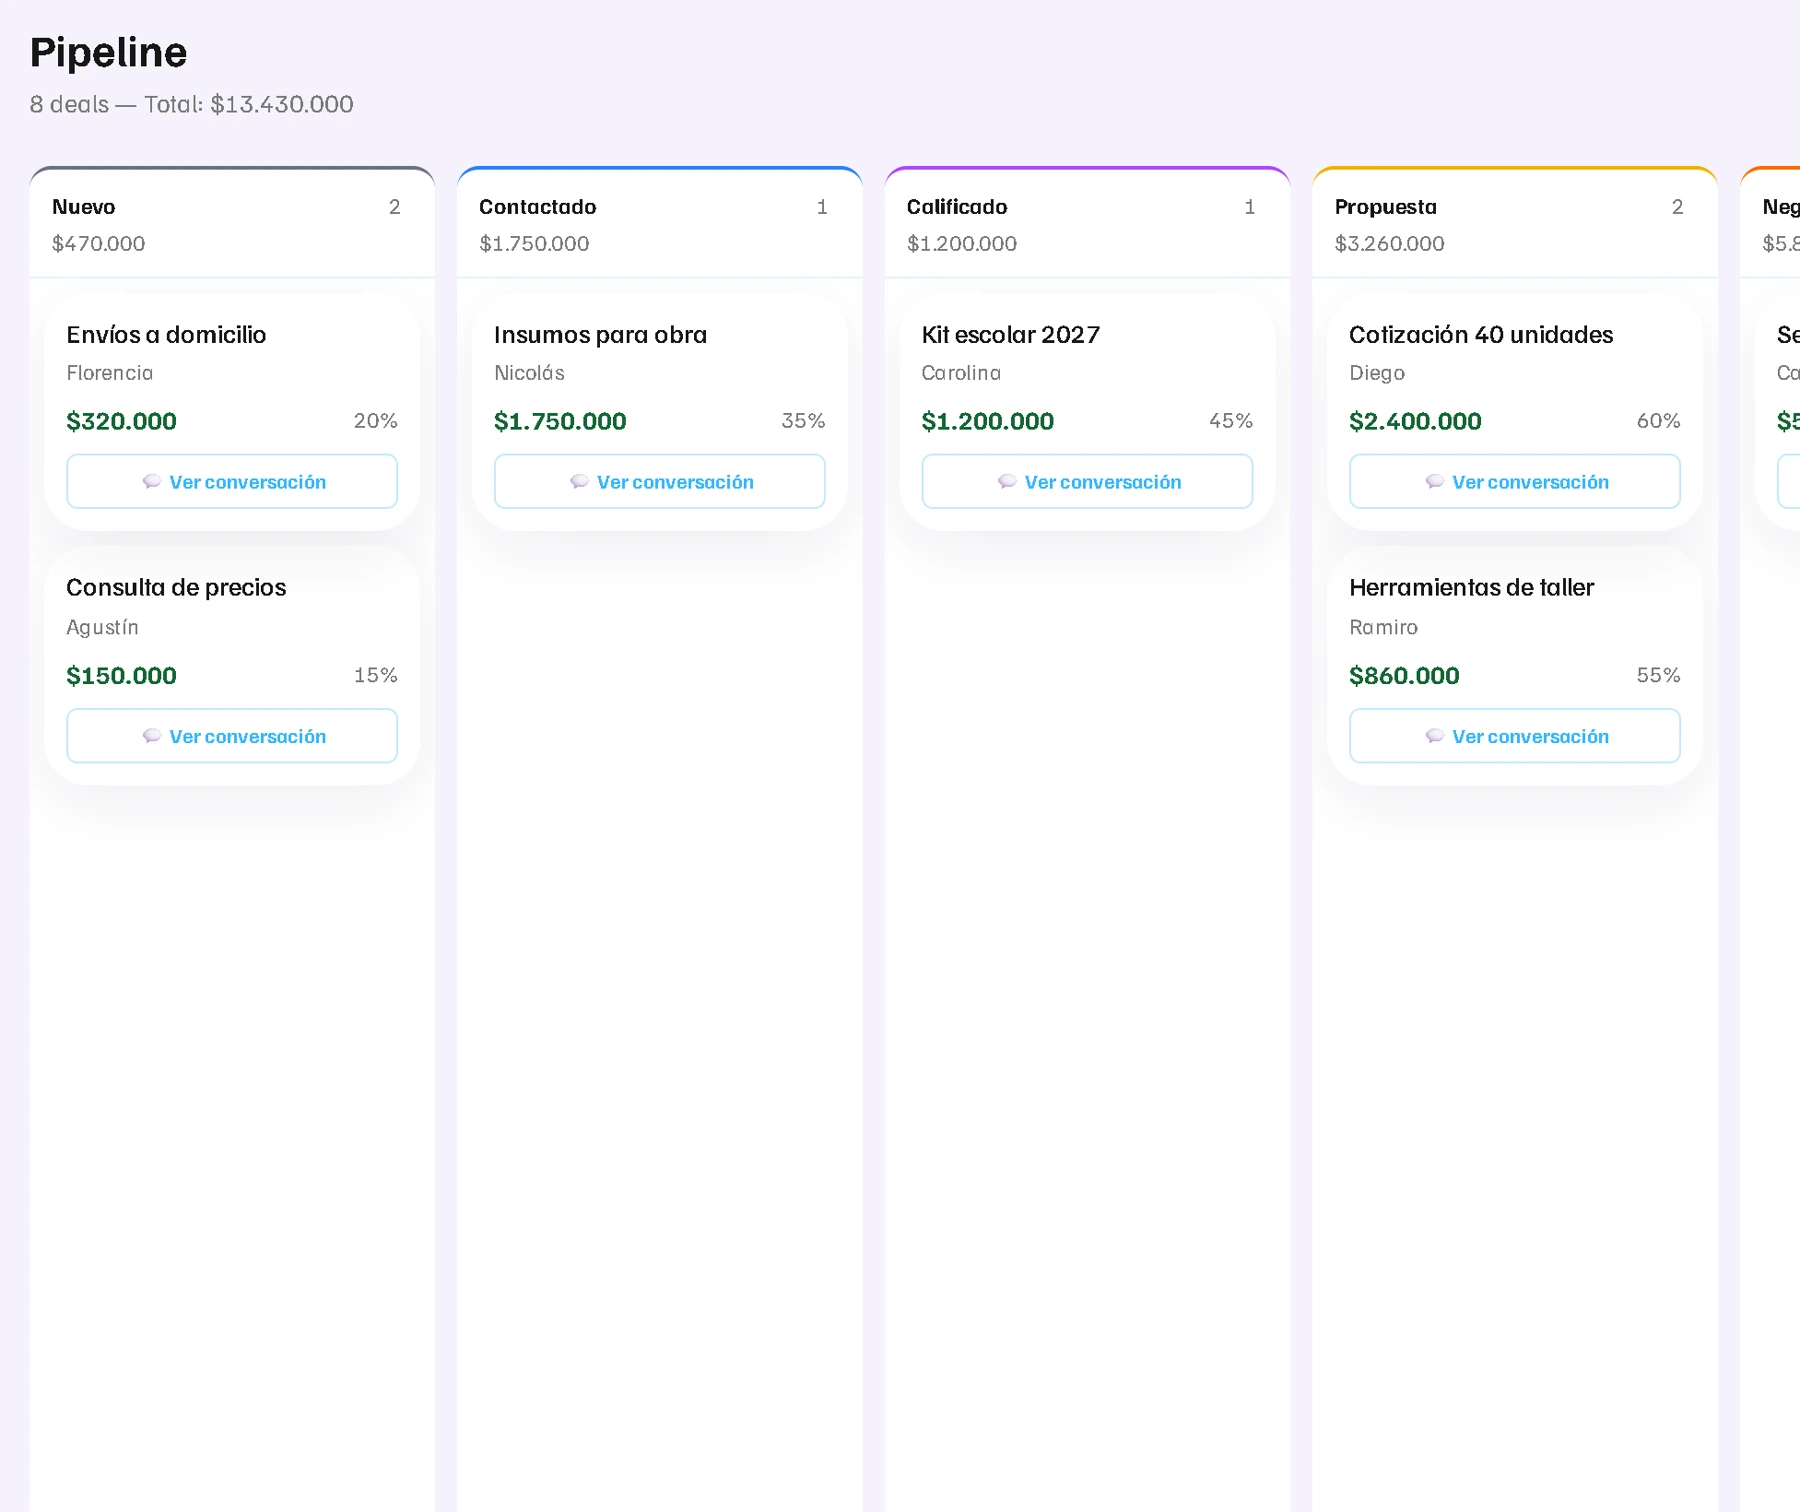Click chat bubble icon on Consulta de precios

click(152, 736)
